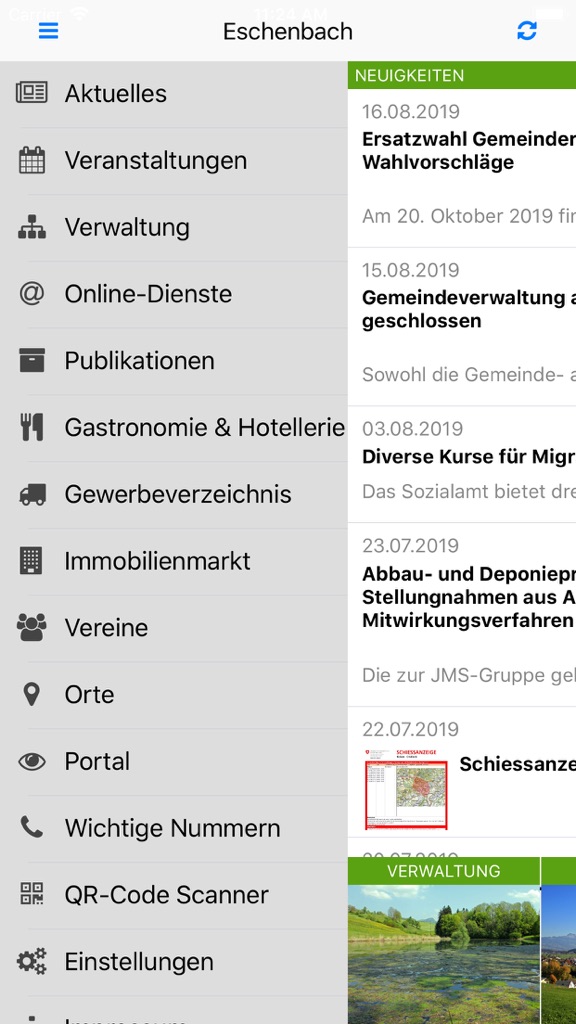Tap the blue refresh icon
Image resolution: width=576 pixels, height=1024 pixels.
point(526,31)
